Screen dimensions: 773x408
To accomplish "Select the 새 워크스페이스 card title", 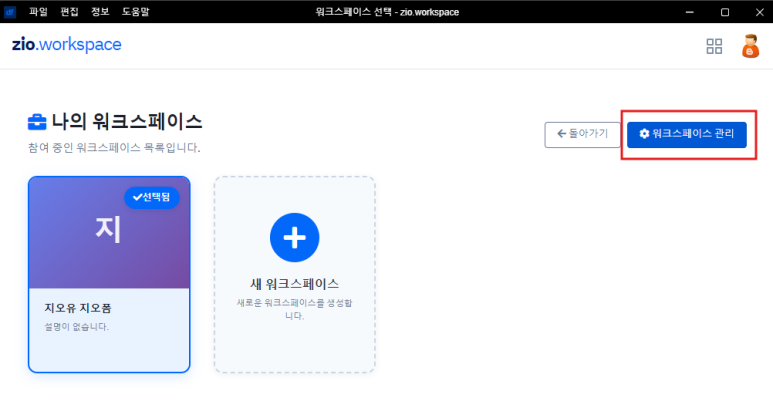I will click(x=294, y=283).
